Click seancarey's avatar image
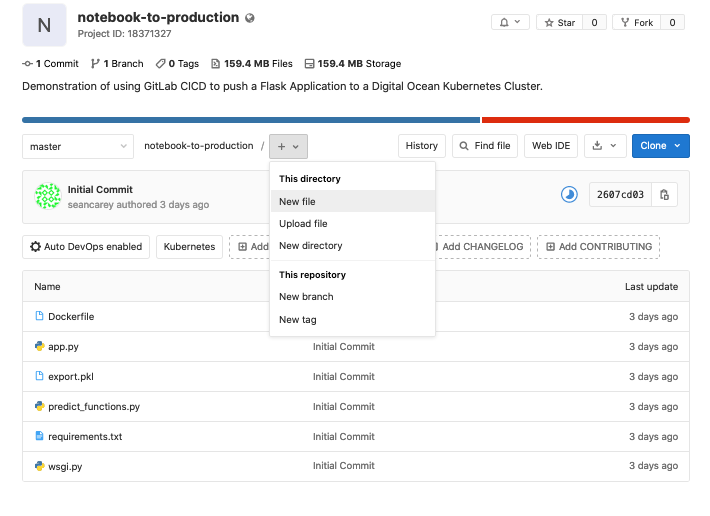710x516 pixels. coord(48,196)
